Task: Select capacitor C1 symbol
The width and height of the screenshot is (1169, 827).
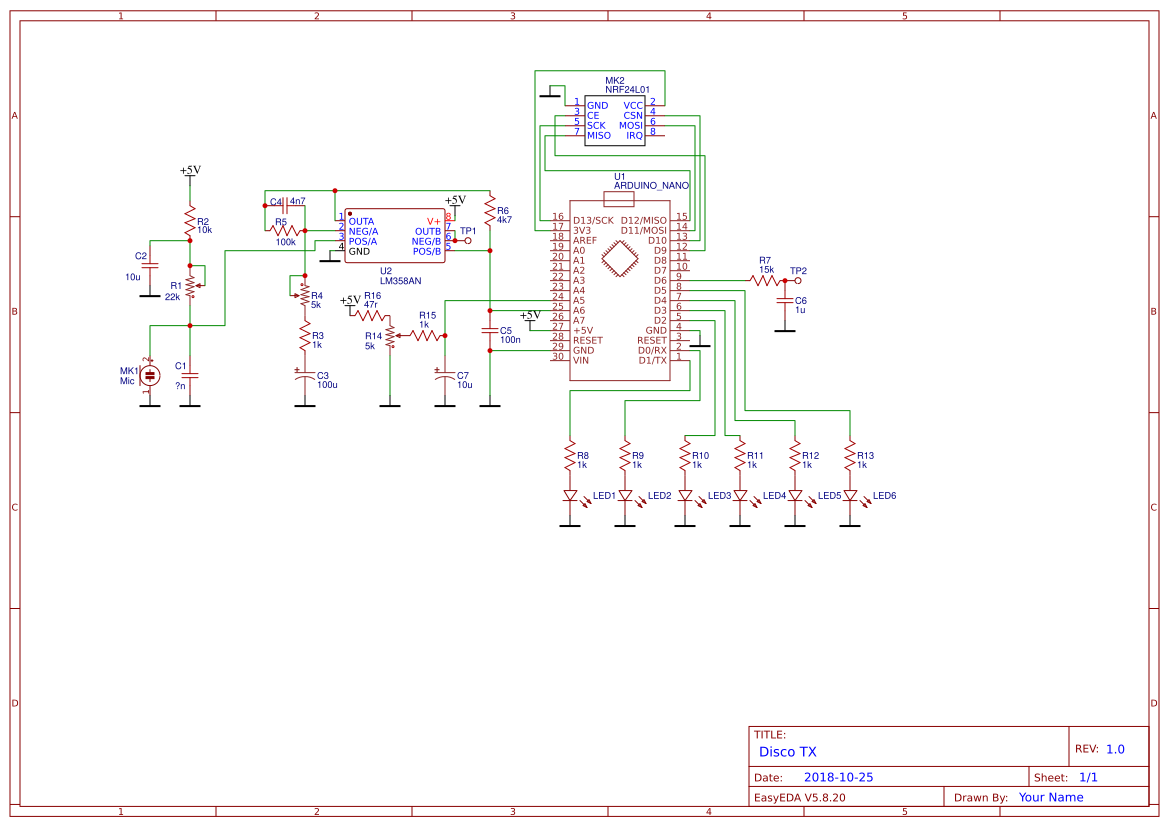Action: coord(190,376)
